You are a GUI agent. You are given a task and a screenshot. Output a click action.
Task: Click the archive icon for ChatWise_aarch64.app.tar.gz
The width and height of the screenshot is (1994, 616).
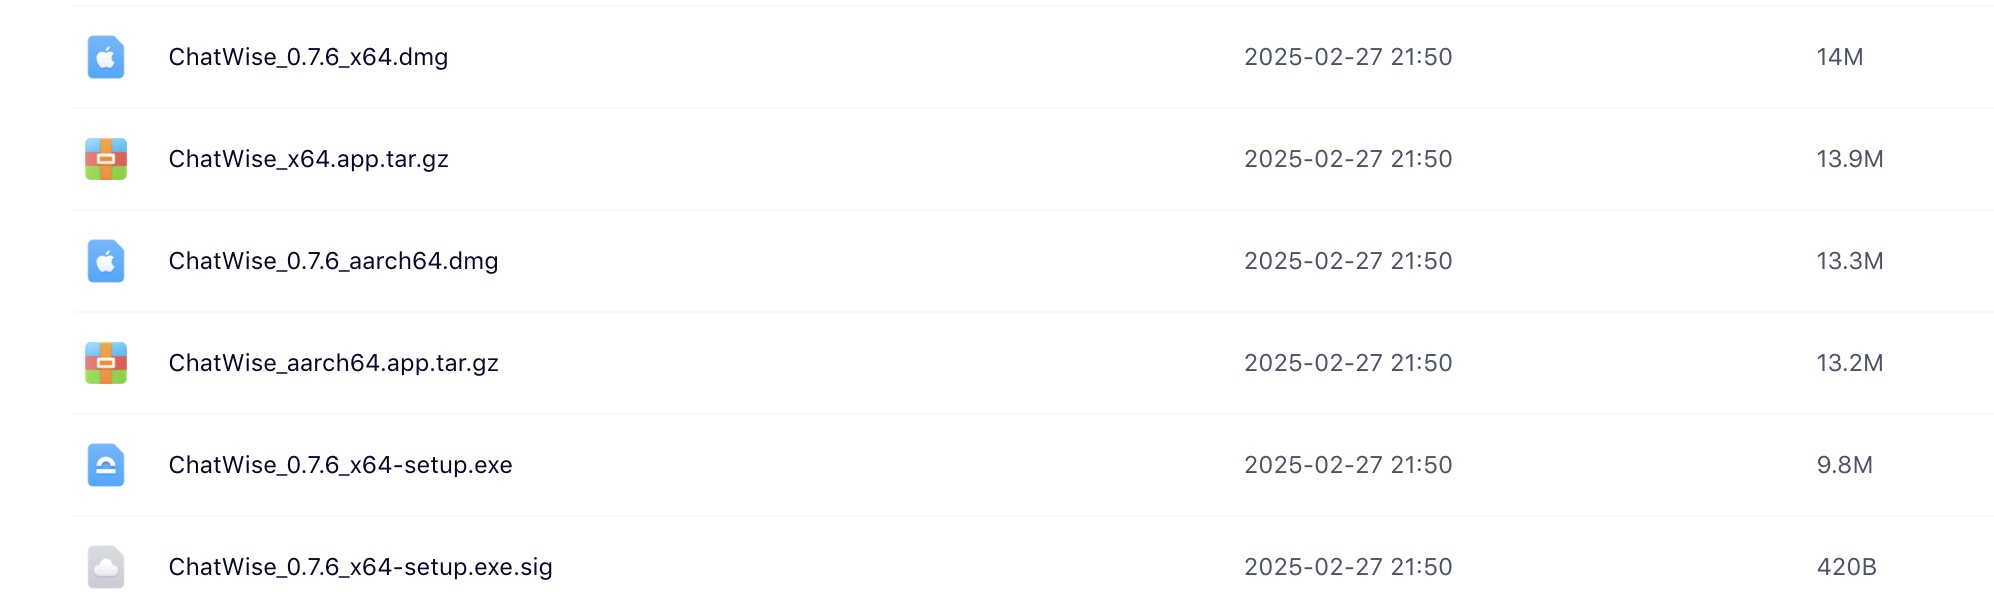(106, 363)
